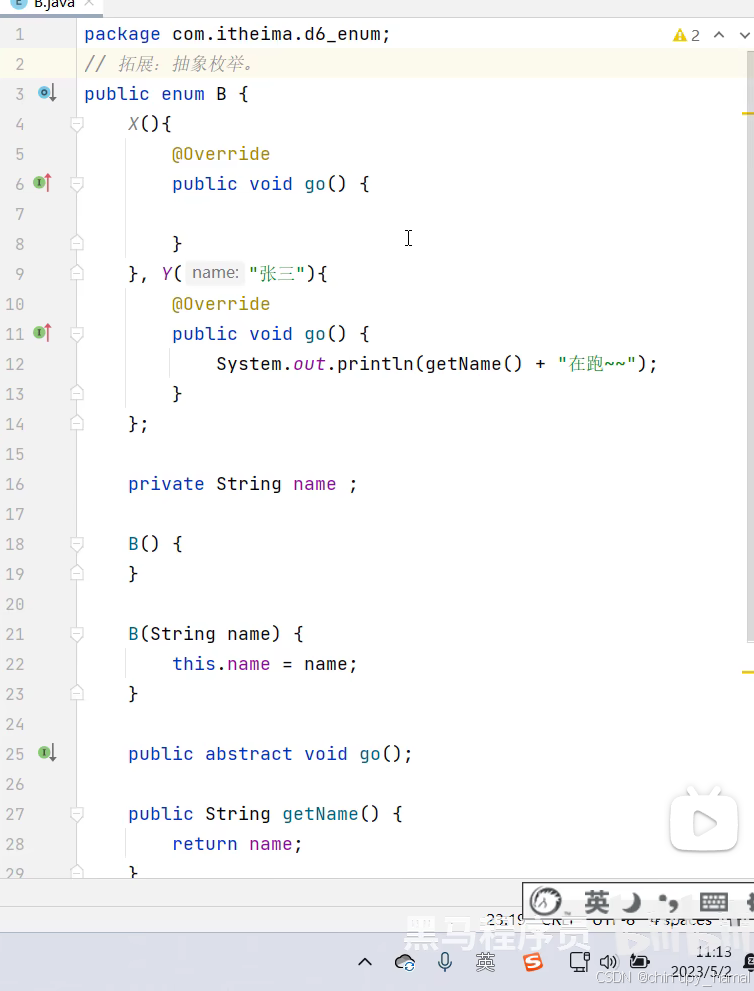Click line number 15 in the gutter
The height and width of the screenshot is (991, 754).
tap(15, 454)
